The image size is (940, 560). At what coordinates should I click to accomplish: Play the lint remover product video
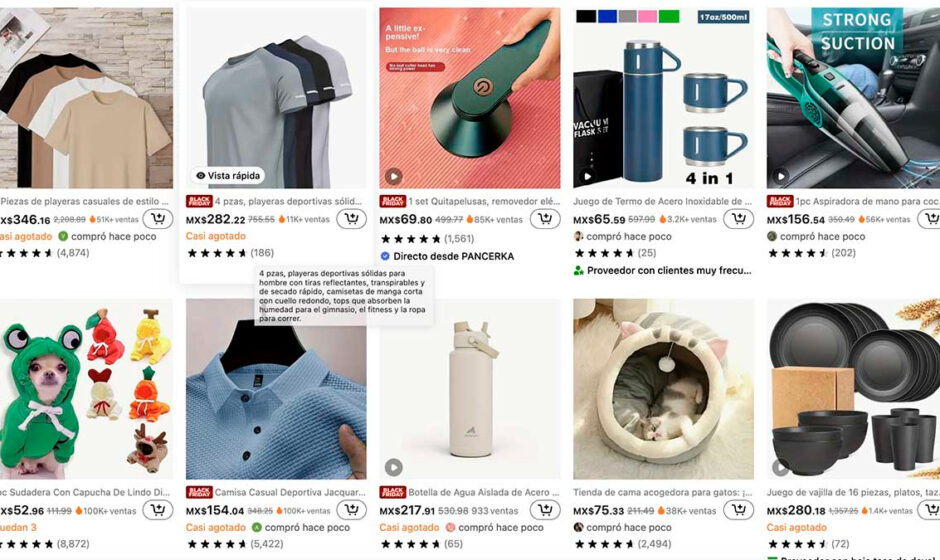tap(393, 176)
